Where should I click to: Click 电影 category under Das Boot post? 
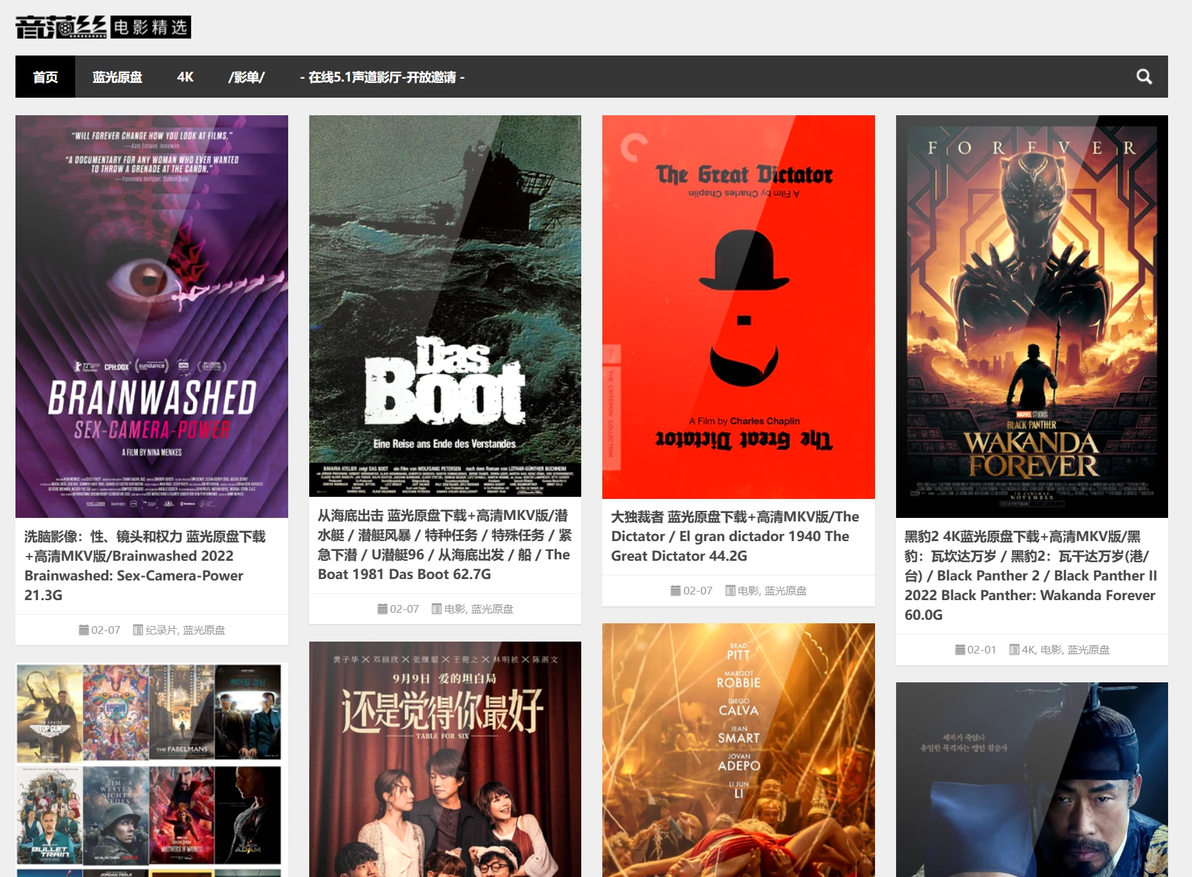(455, 609)
